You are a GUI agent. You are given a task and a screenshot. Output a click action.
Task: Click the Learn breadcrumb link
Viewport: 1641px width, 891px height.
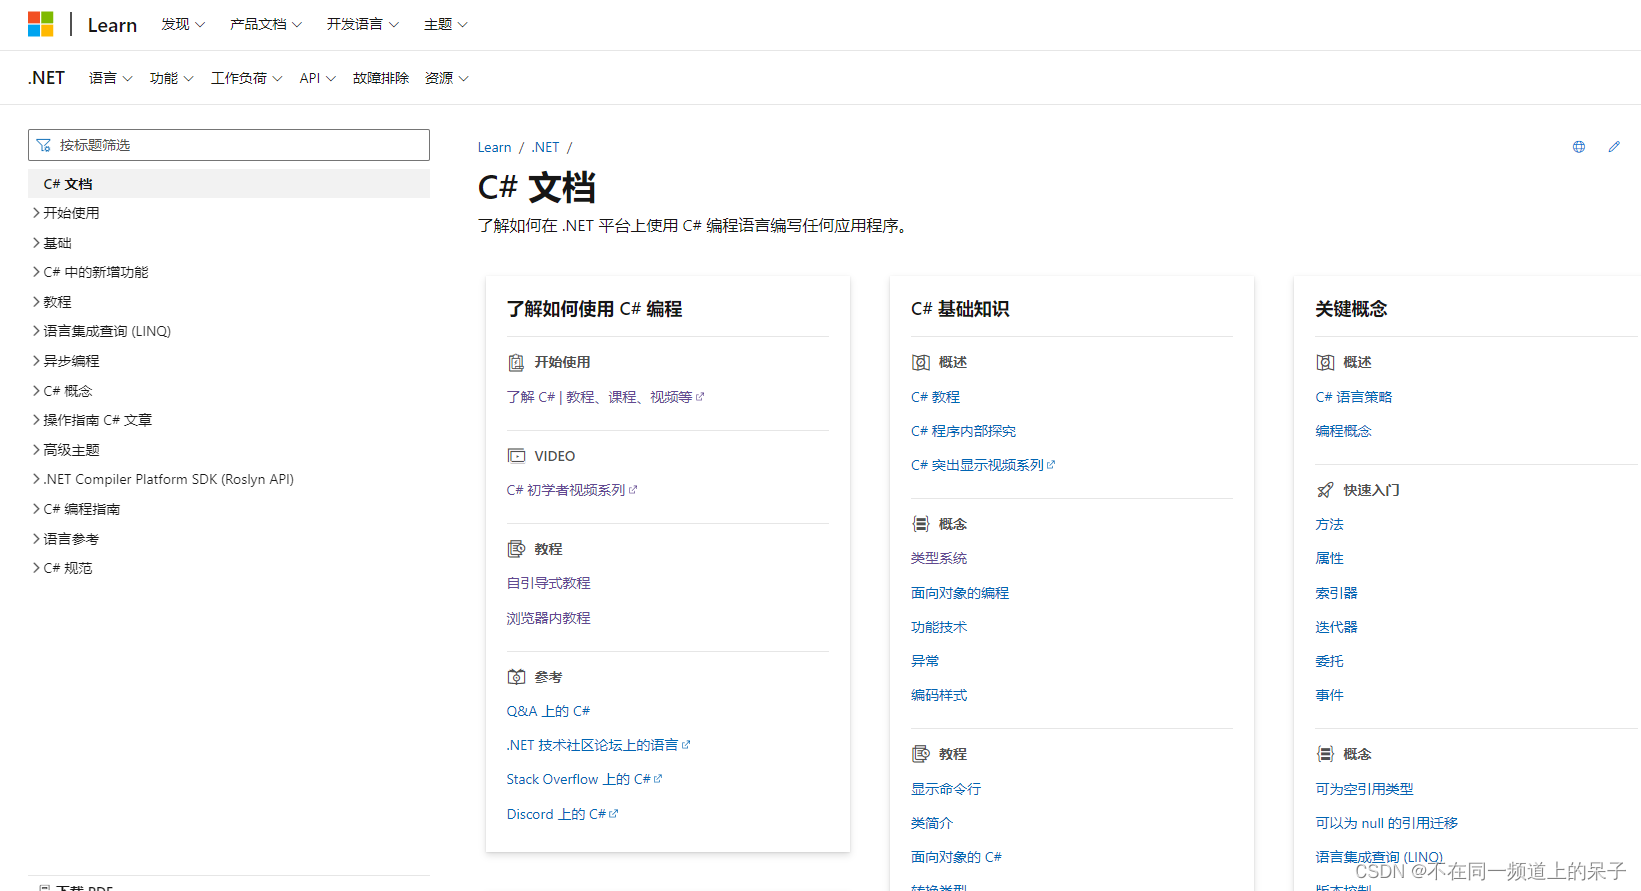494,147
